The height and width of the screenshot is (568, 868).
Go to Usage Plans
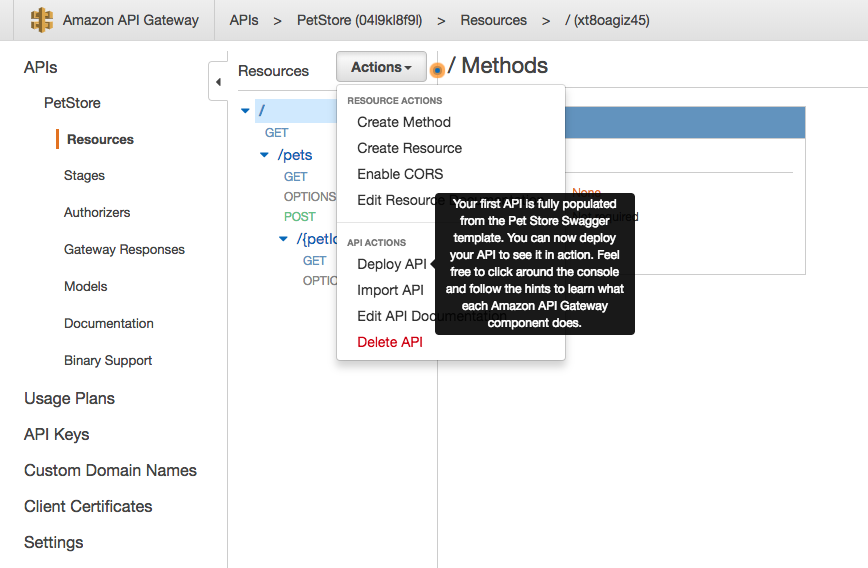pyautogui.click(x=69, y=399)
